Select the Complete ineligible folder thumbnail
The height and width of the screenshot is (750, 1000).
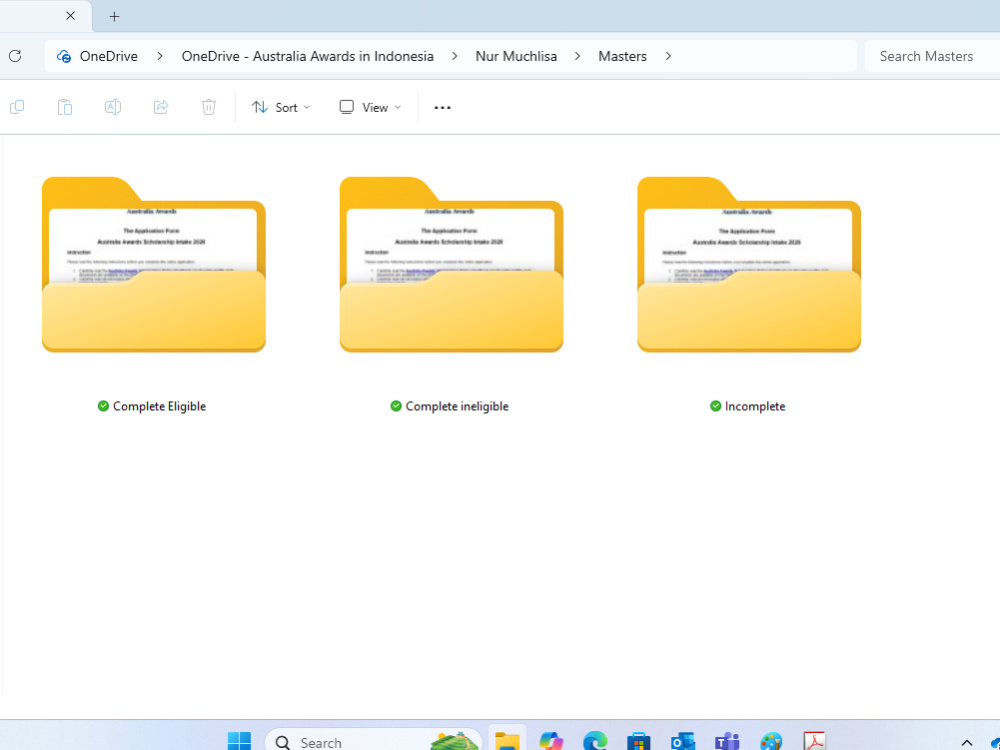click(x=452, y=264)
